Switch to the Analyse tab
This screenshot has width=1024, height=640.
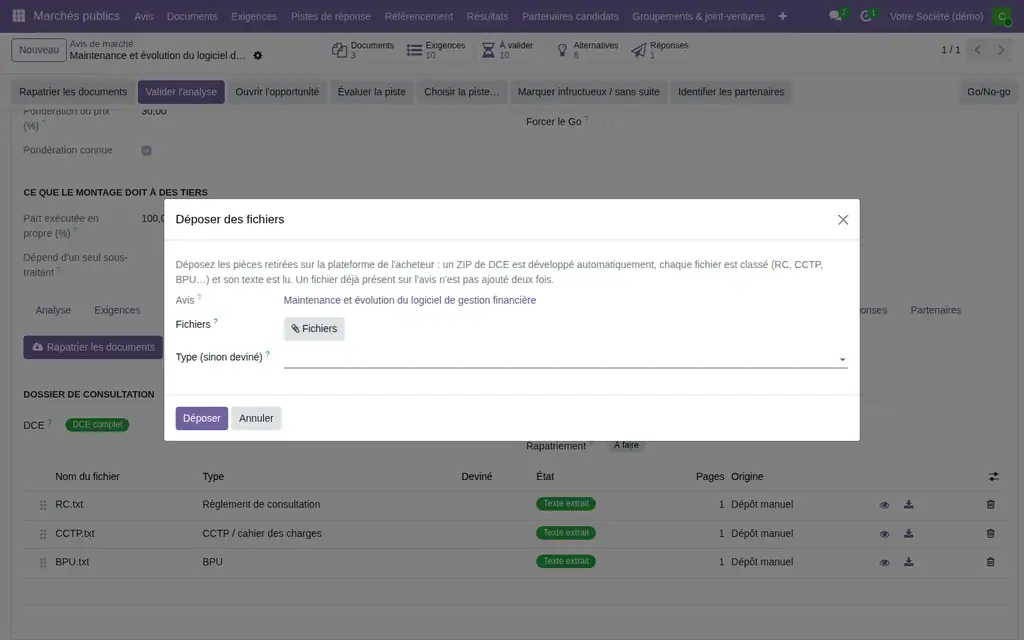(53, 310)
